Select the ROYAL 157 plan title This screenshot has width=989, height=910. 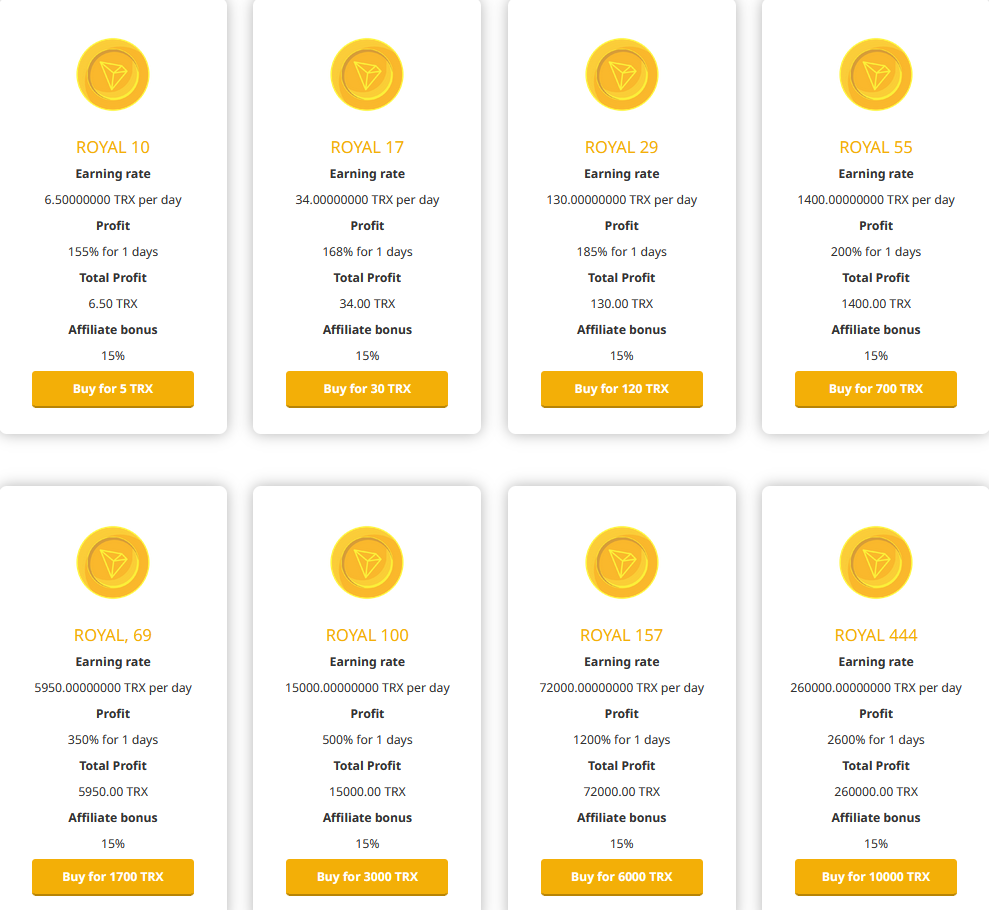pyautogui.click(x=621, y=636)
